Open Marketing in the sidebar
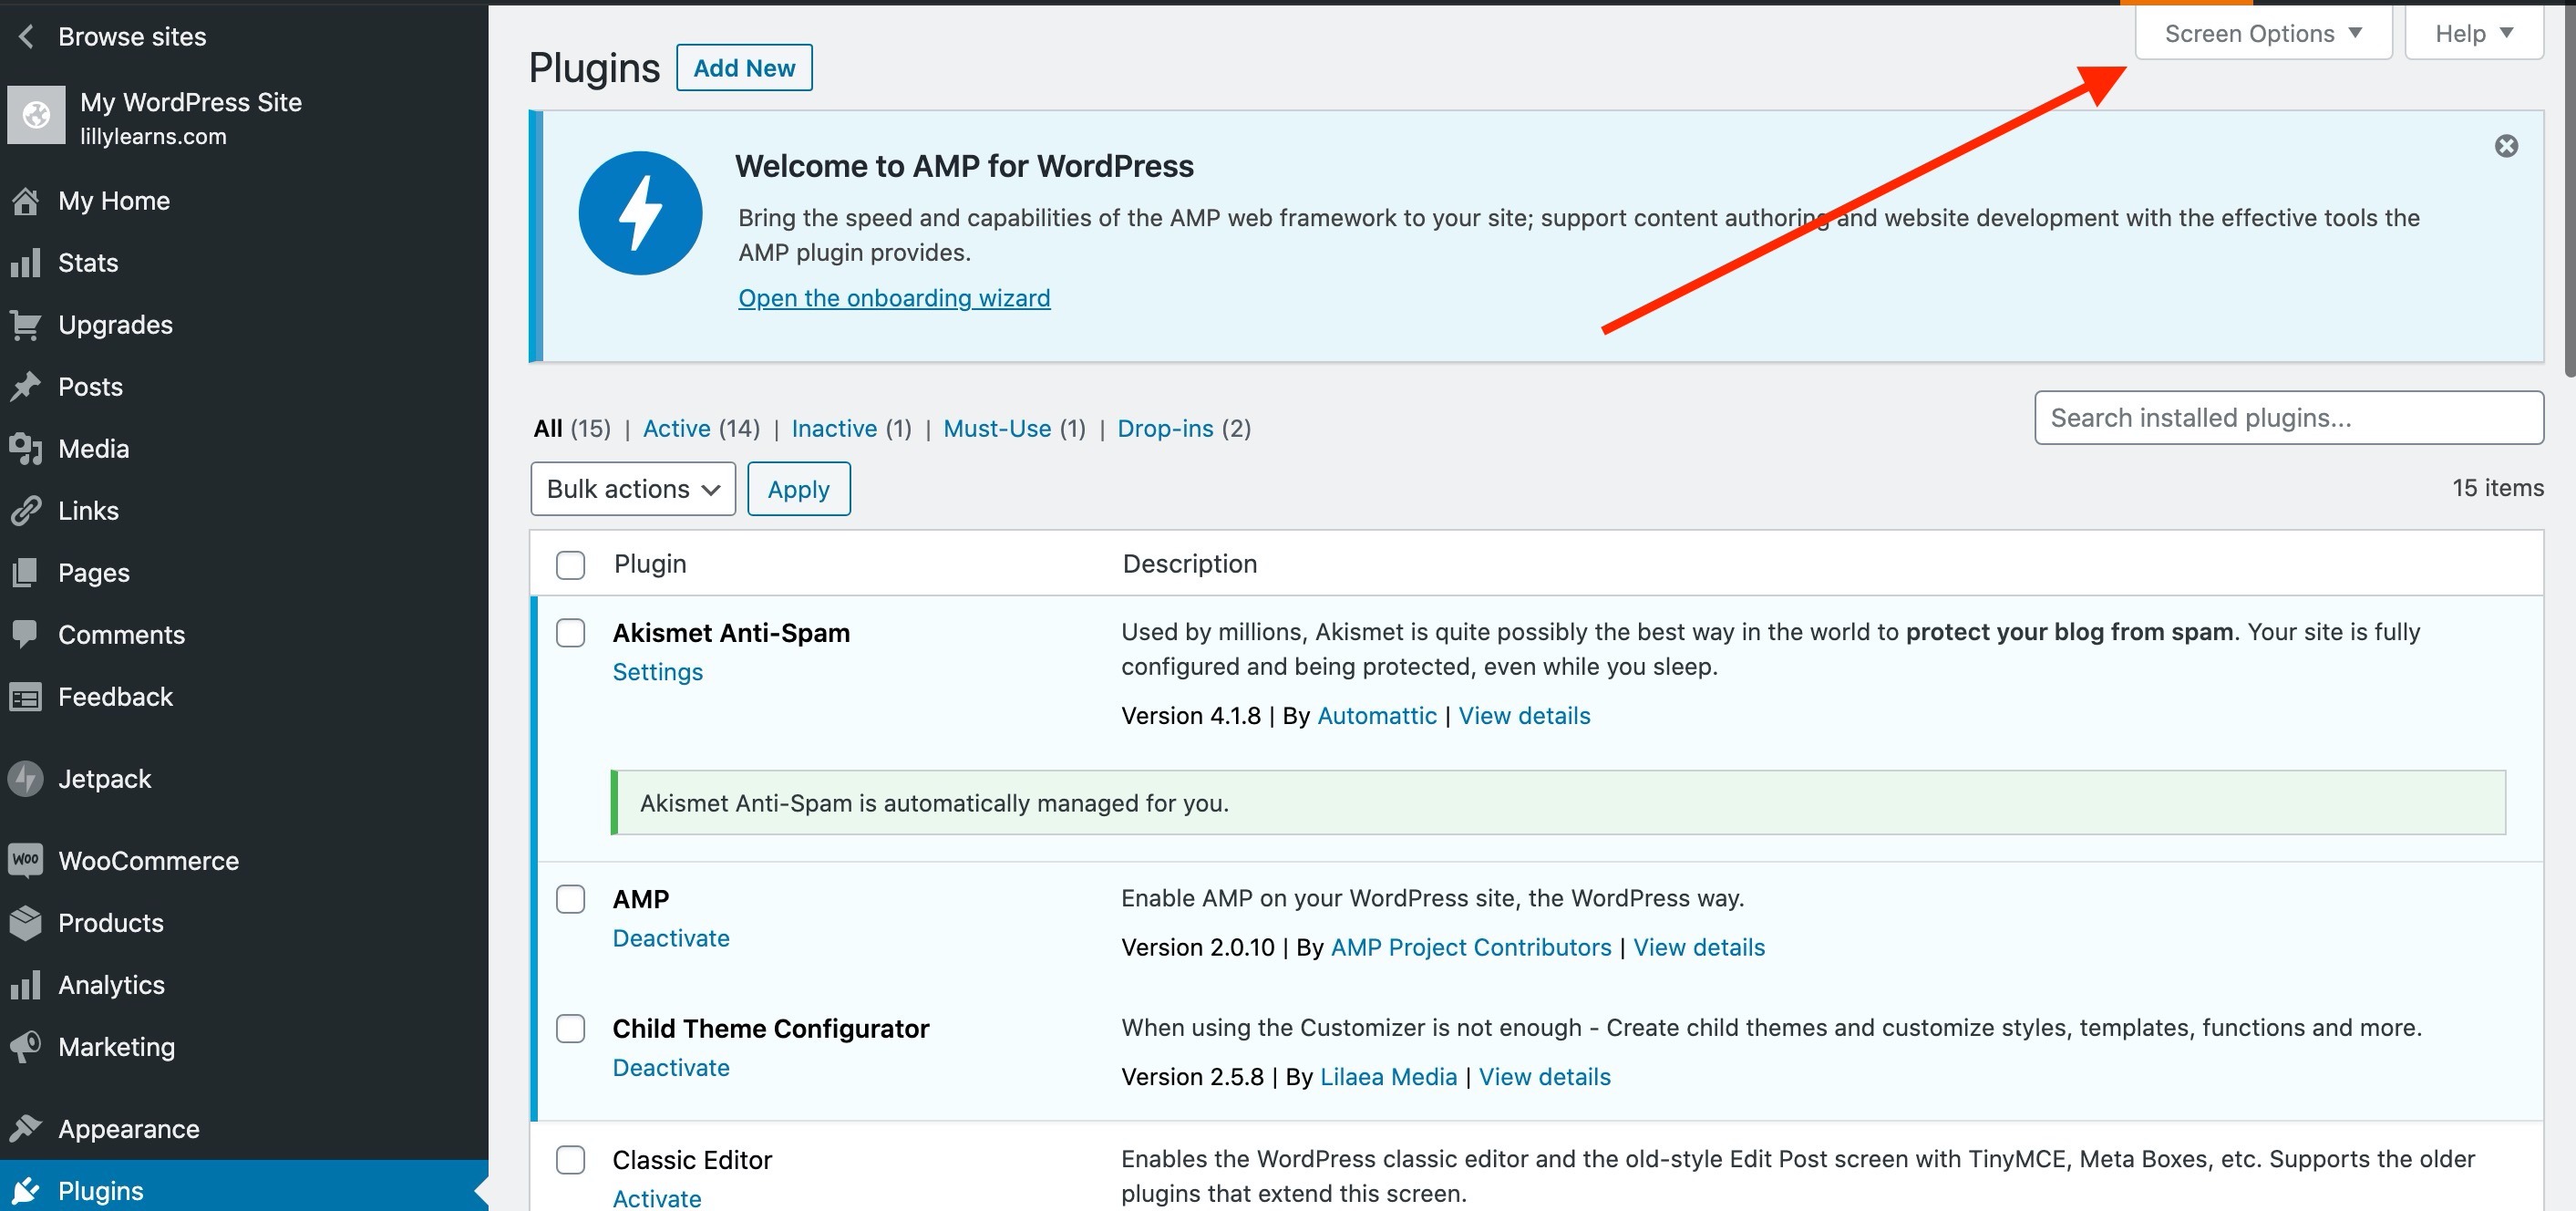This screenshot has height=1211, width=2576. (244, 1047)
